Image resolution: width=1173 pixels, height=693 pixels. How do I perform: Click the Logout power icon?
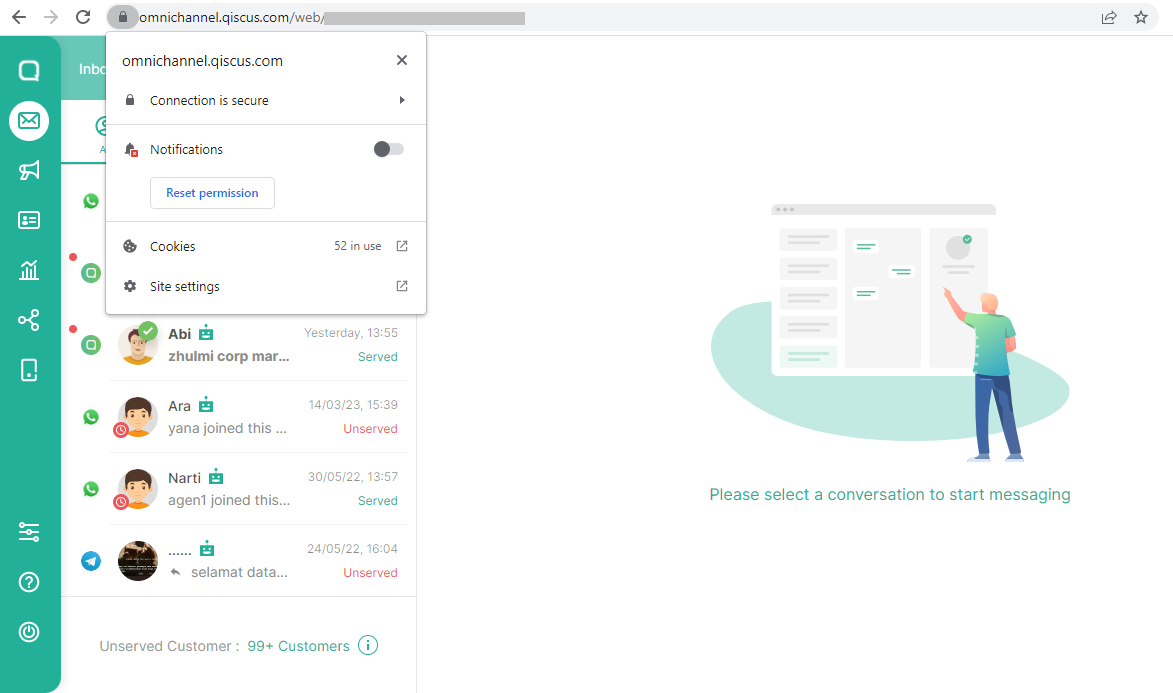[29, 632]
